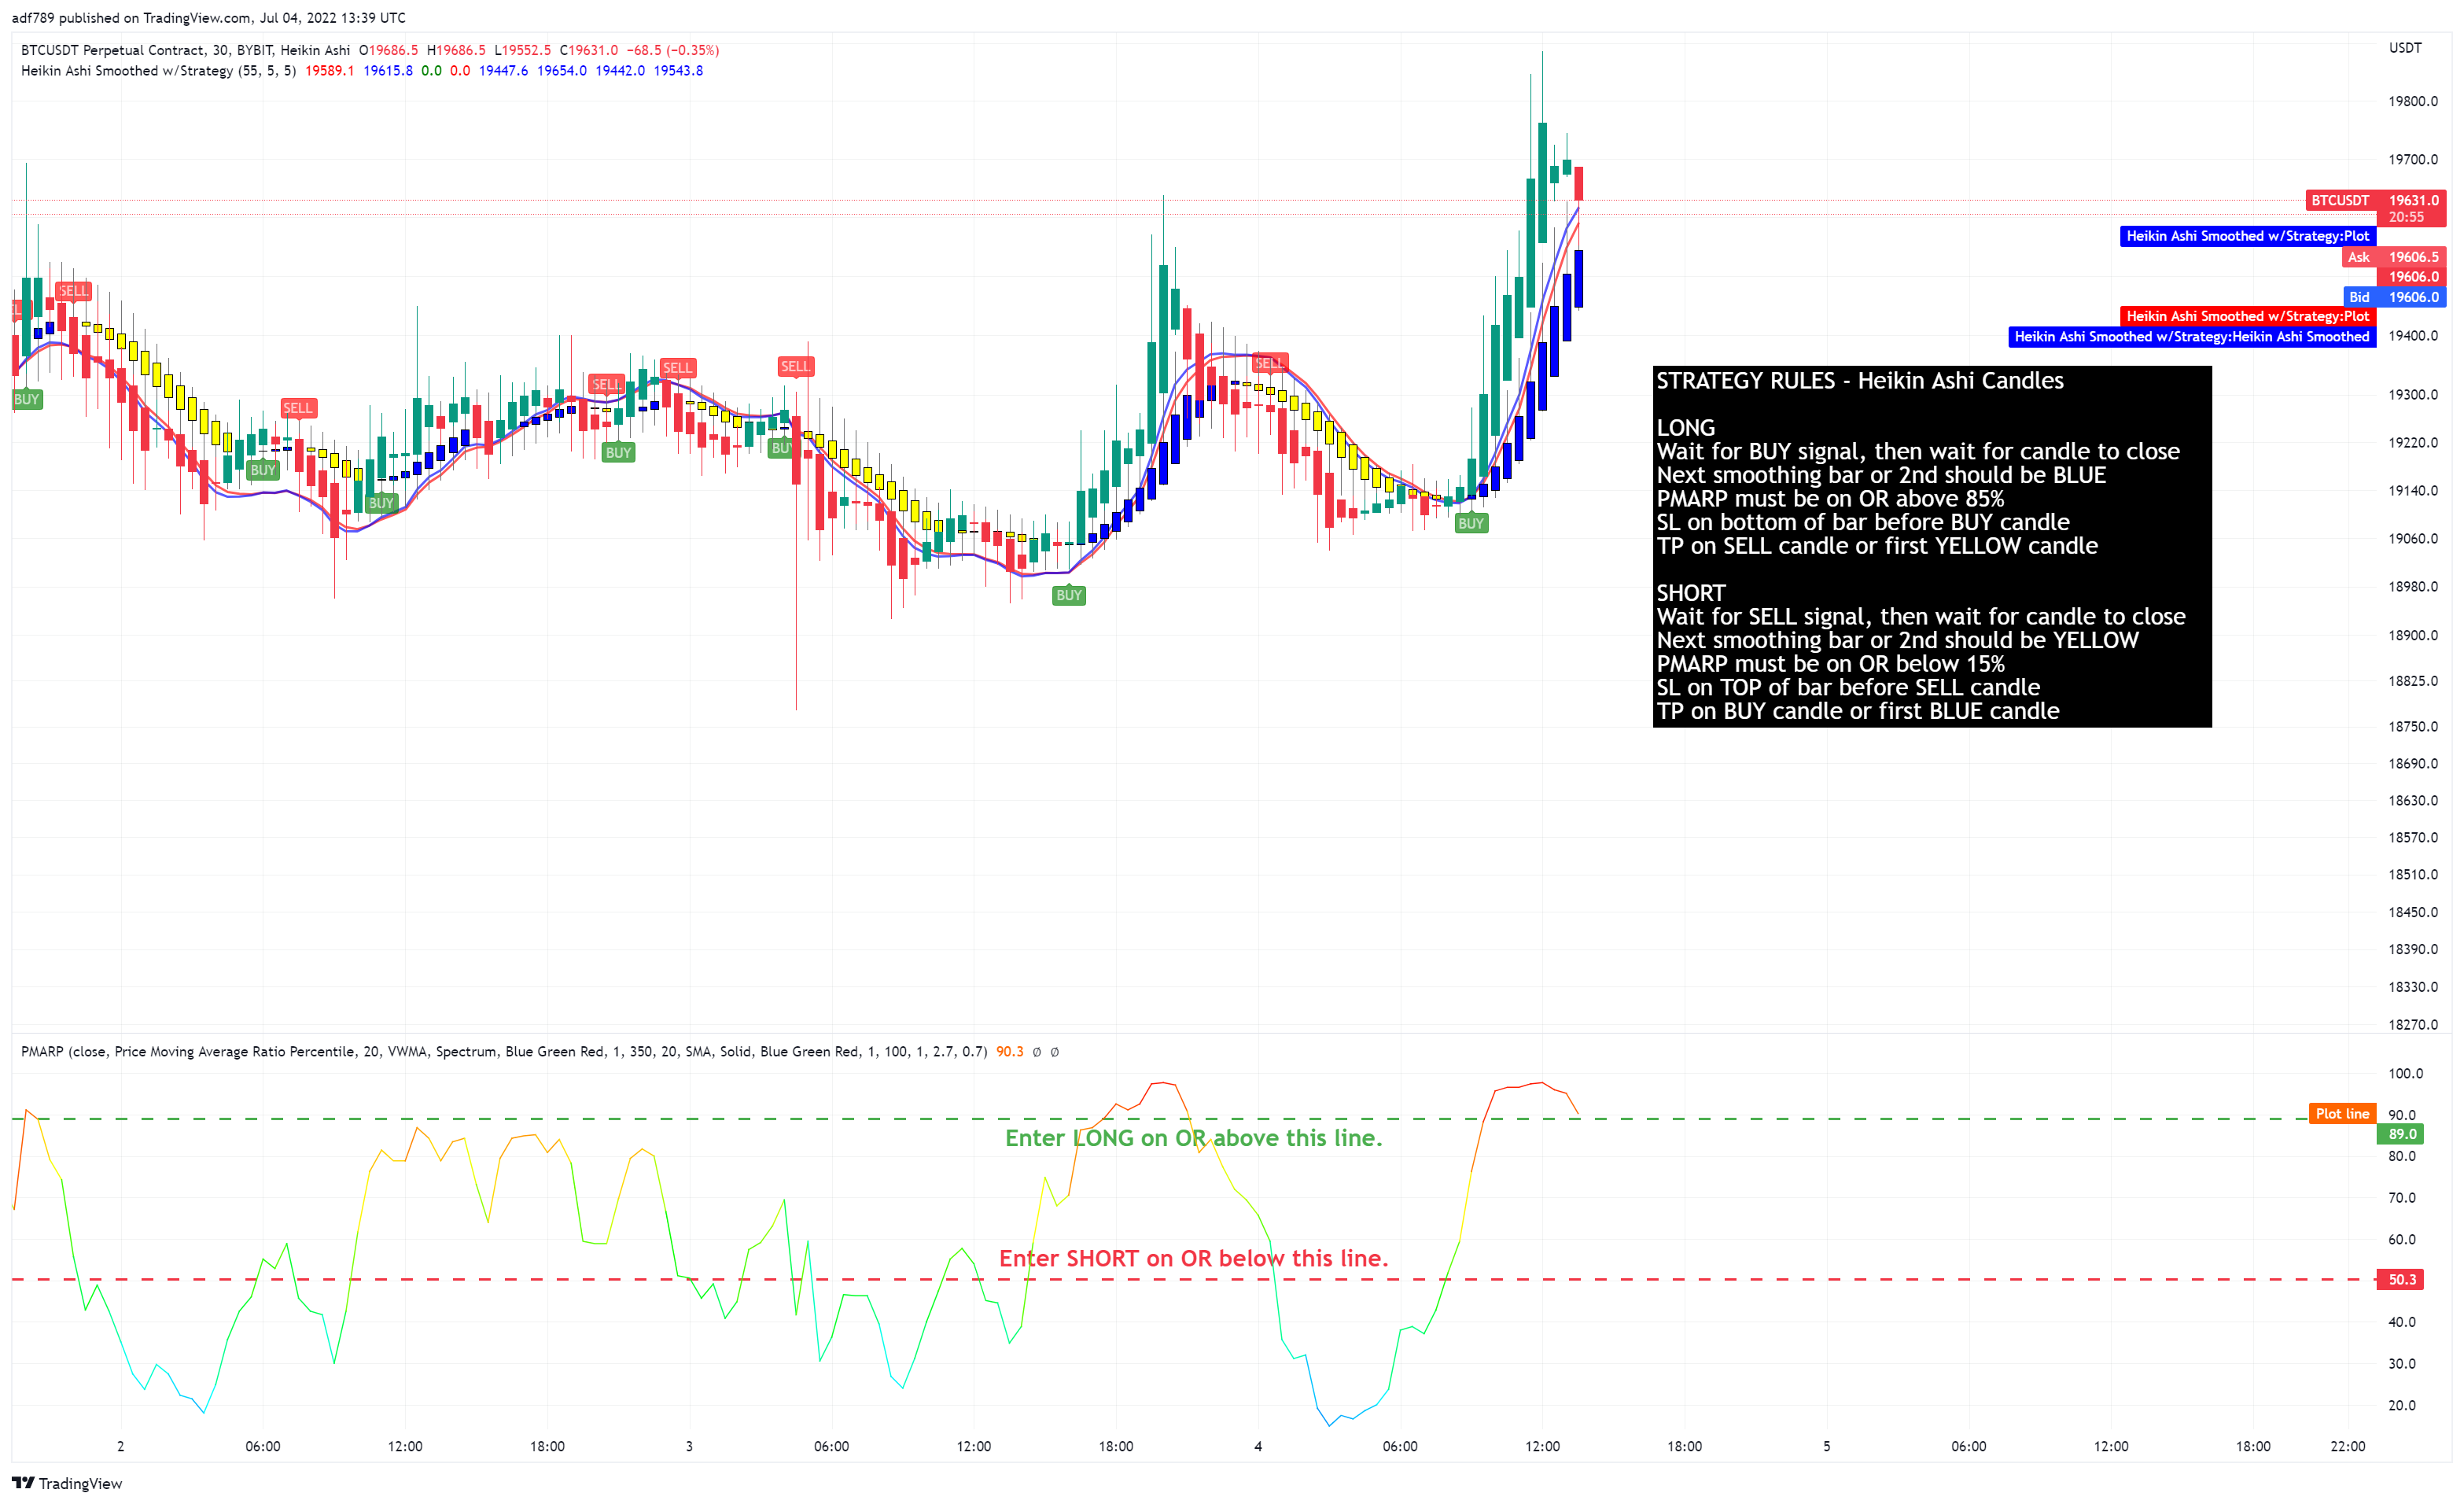Click the blue 'Heikin Ashi Smoothed w/Strategy:Plot' label
Viewport: 2464px width, 1504px height.
click(x=2247, y=236)
